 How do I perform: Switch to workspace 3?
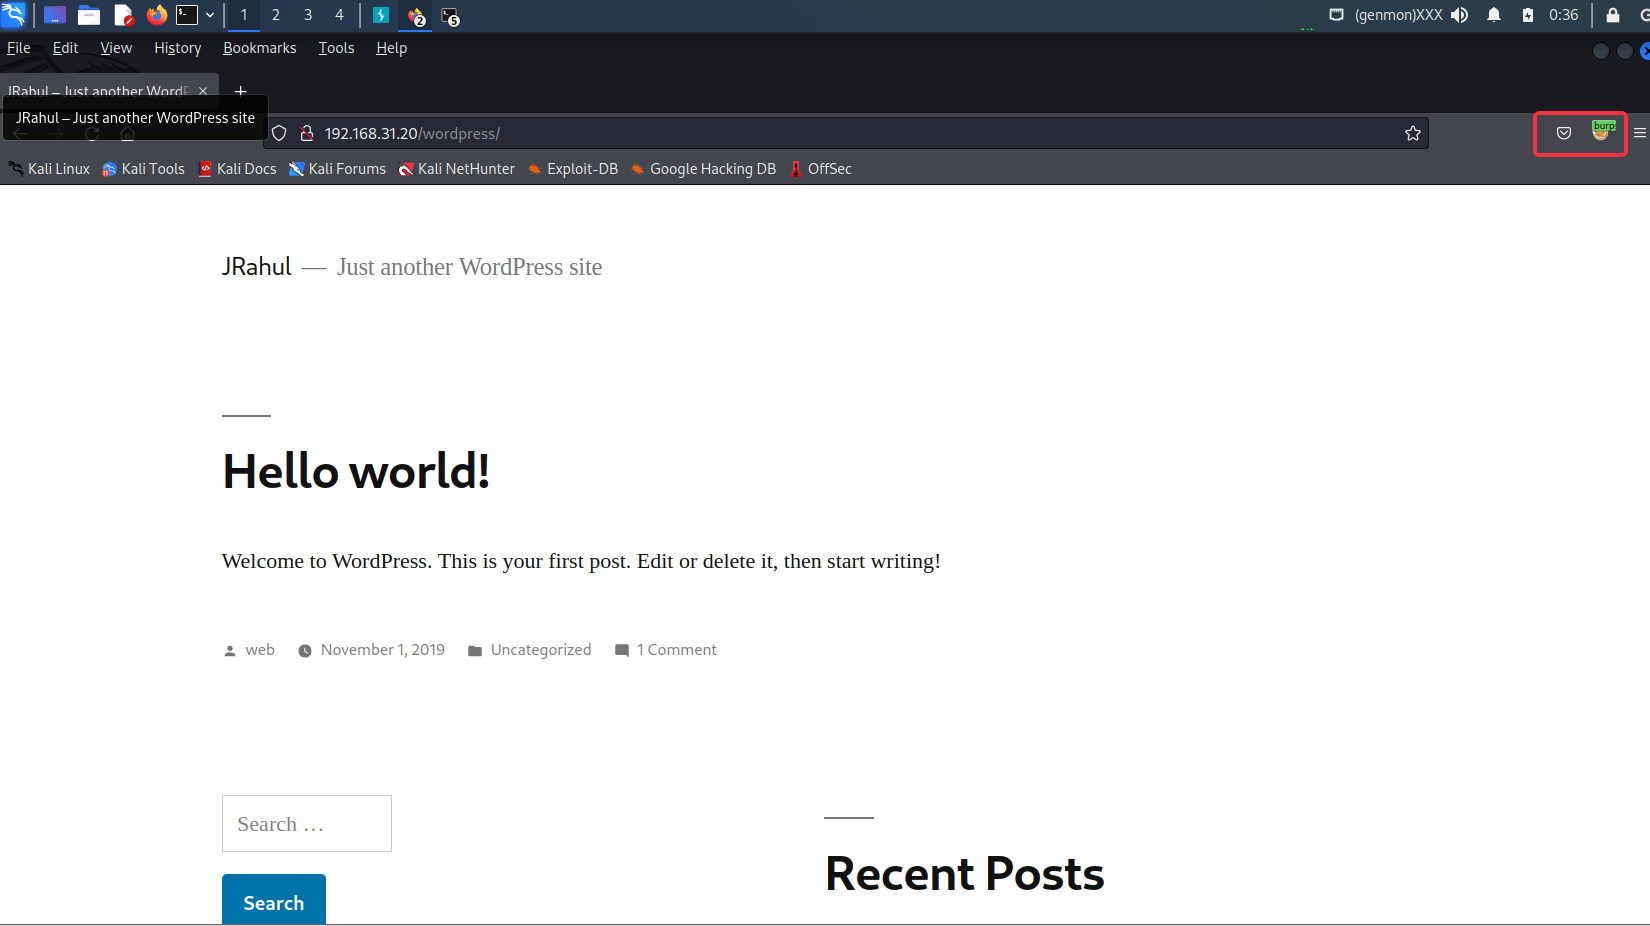pyautogui.click(x=308, y=15)
